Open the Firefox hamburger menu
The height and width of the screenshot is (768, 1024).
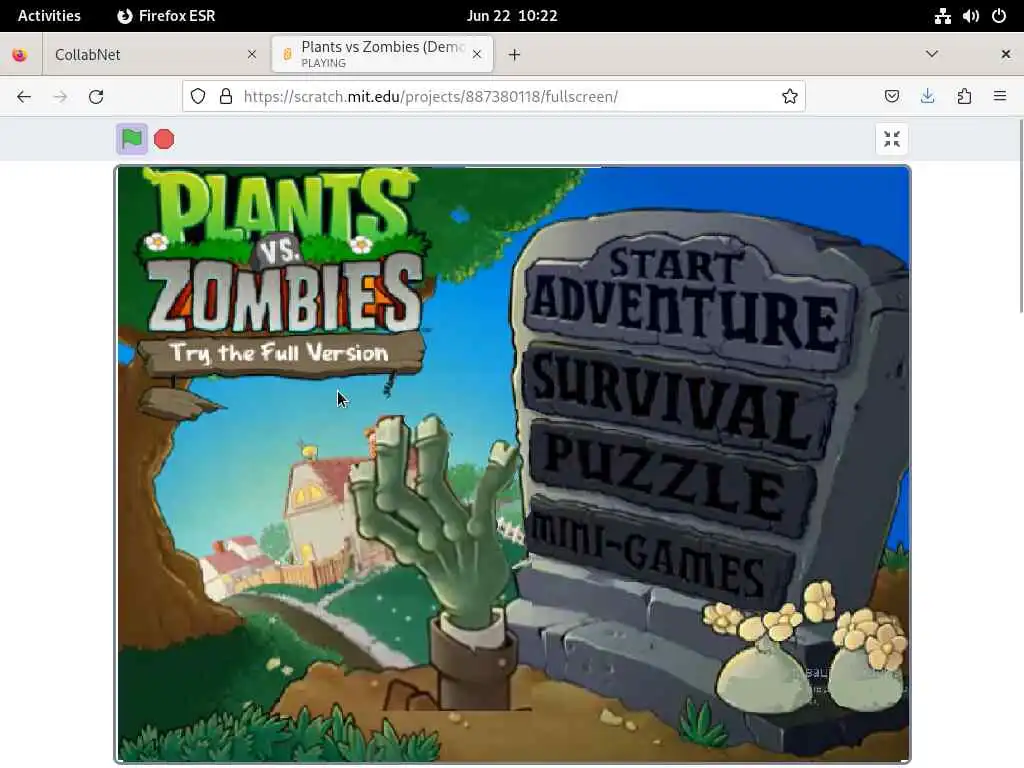click(1000, 97)
